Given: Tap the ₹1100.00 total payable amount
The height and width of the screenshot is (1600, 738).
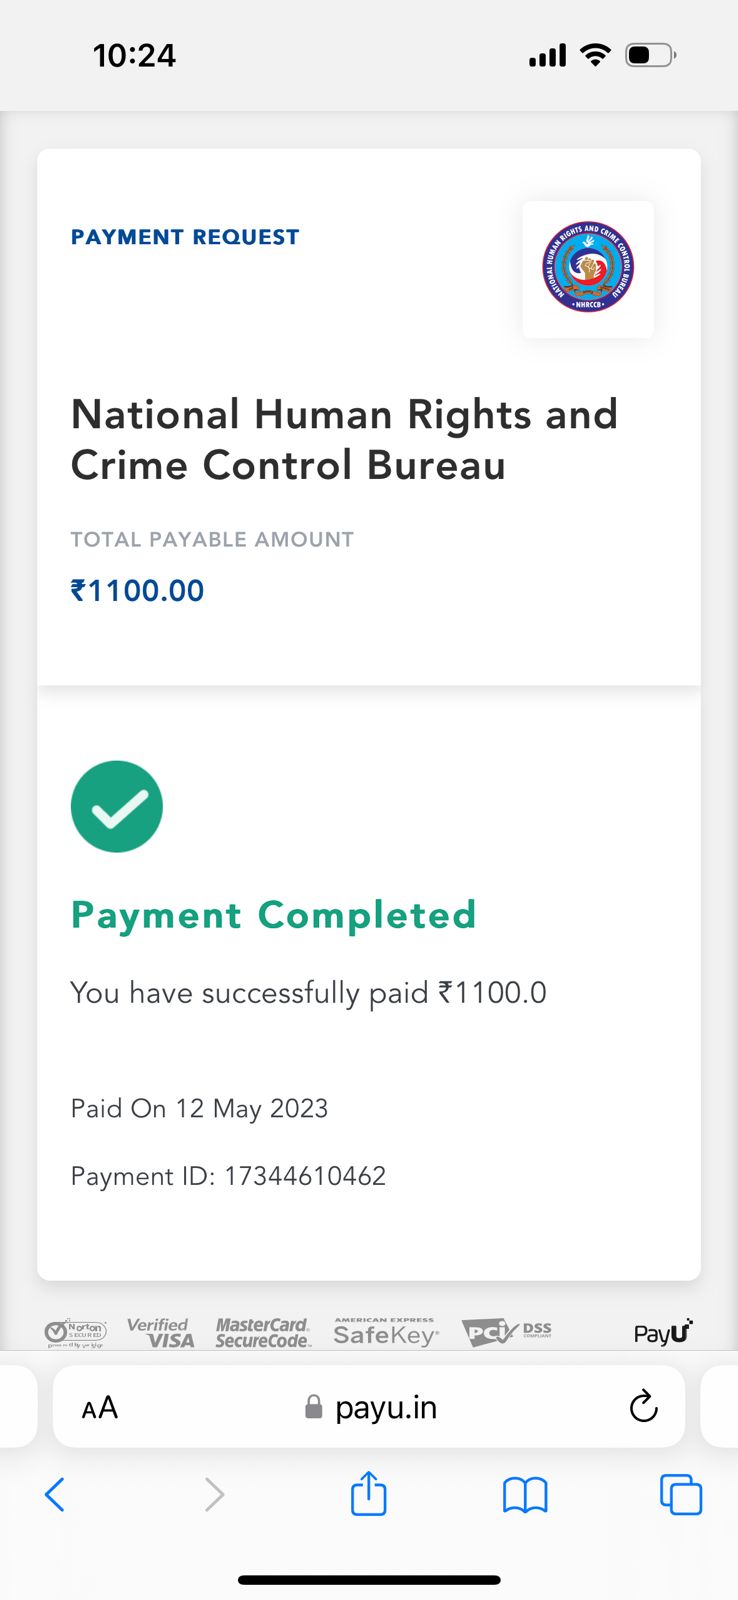Looking at the screenshot, I should tap(137, 591).
